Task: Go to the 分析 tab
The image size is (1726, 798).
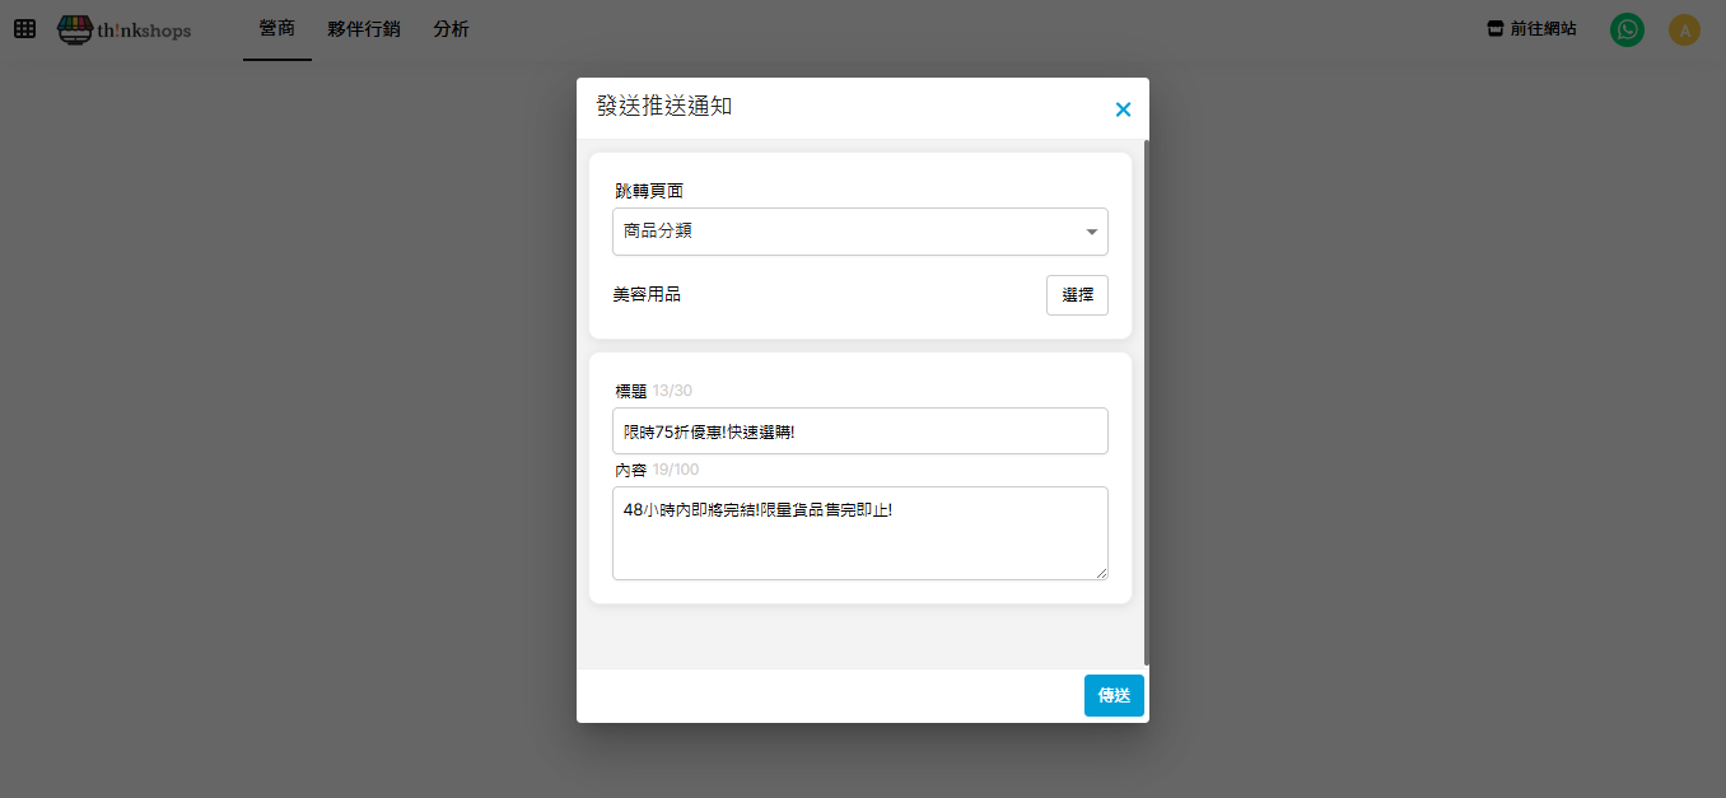Action: pos(451,29)
